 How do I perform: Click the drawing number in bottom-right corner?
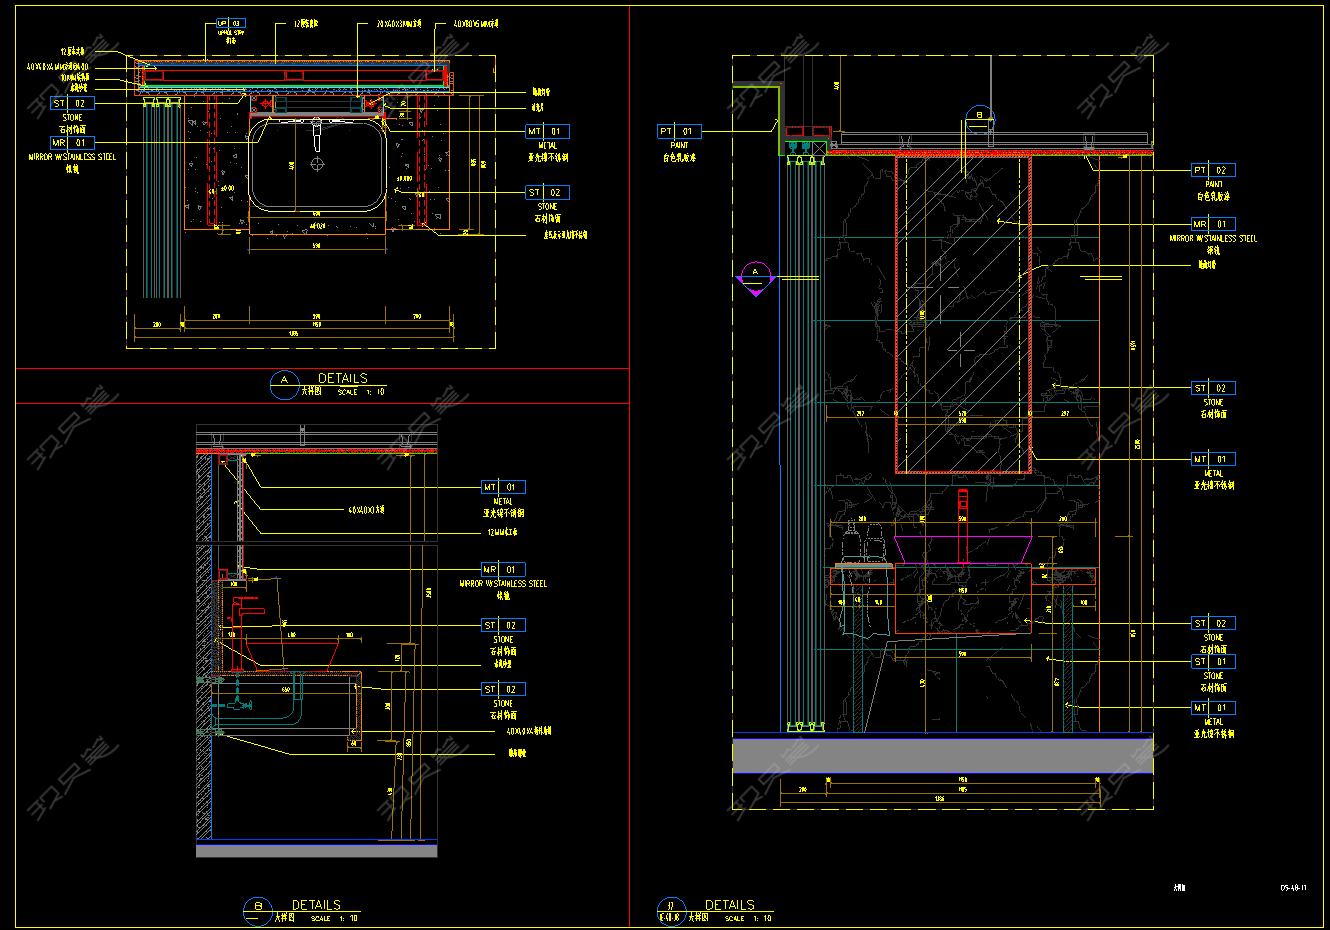(1294, 885)
